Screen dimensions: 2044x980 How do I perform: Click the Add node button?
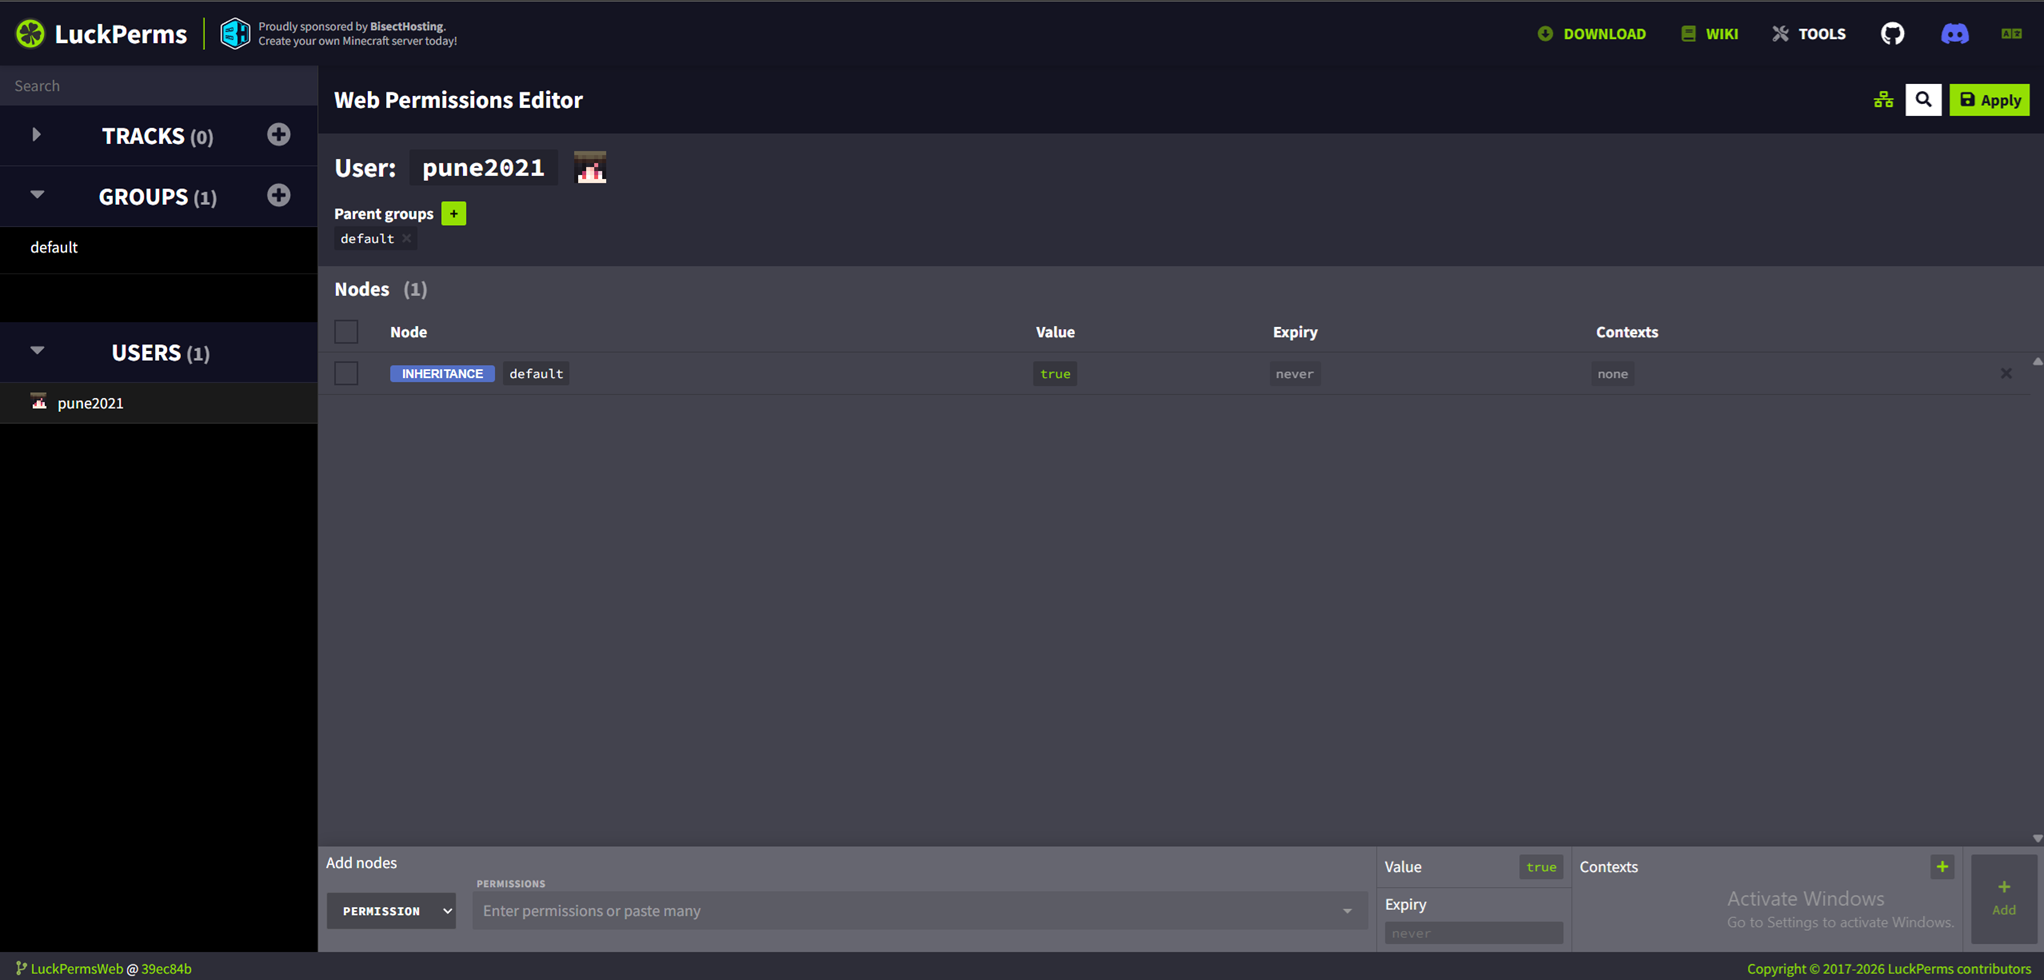coord(2003,898)
